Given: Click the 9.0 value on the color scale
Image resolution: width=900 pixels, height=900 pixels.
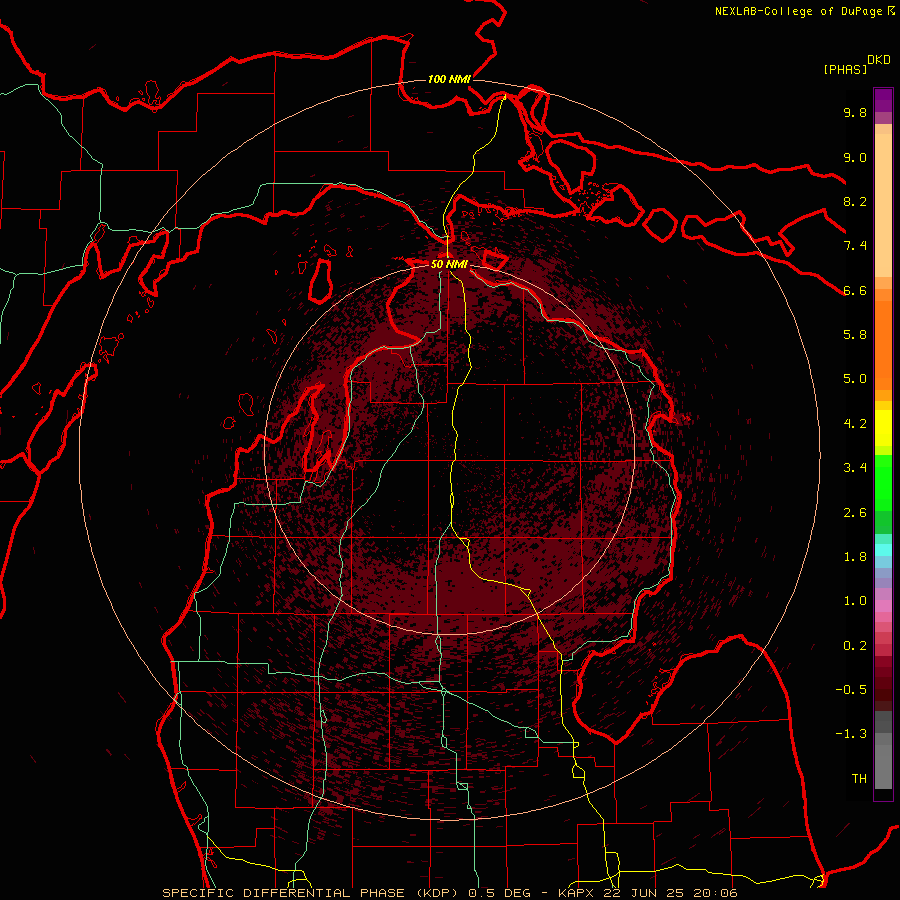Looking at the screenshot, I should coord(855,157).
